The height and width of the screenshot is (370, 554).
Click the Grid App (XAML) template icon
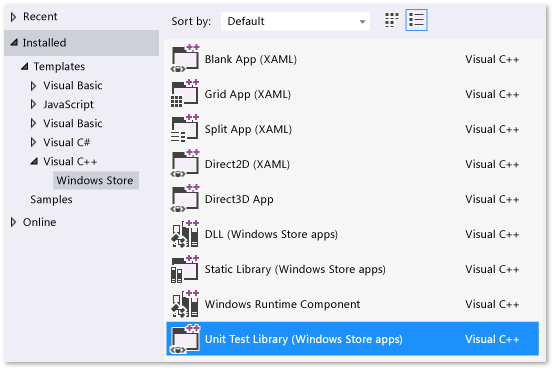[185, 93]
